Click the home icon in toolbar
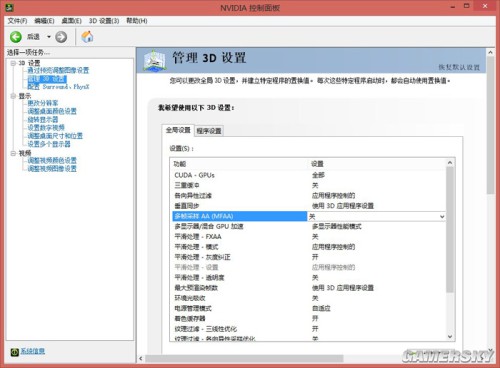500x368 pixels. tap(87, 36)
